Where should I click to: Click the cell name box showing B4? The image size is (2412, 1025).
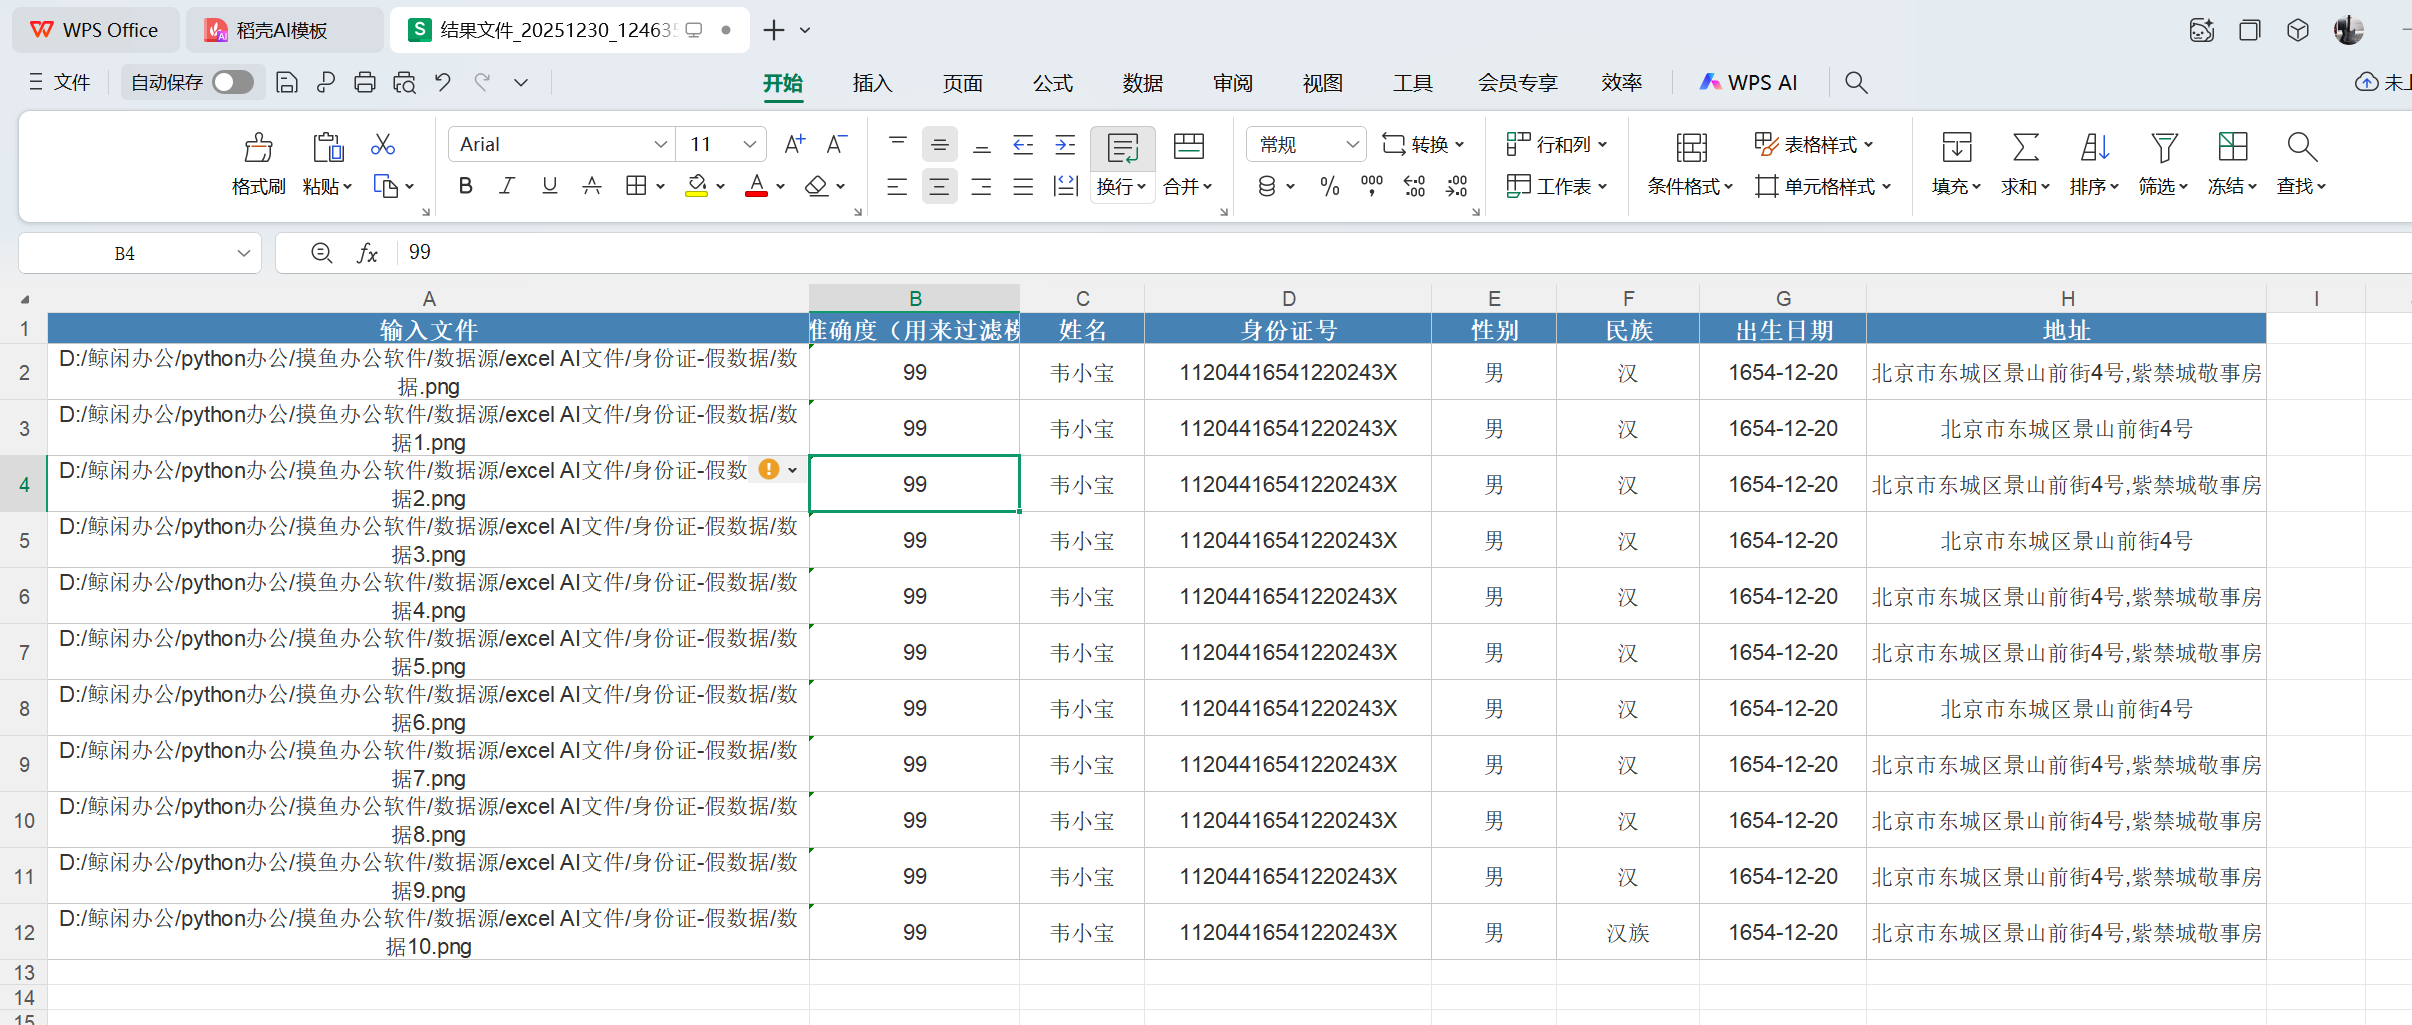click(x=125, y=254)
